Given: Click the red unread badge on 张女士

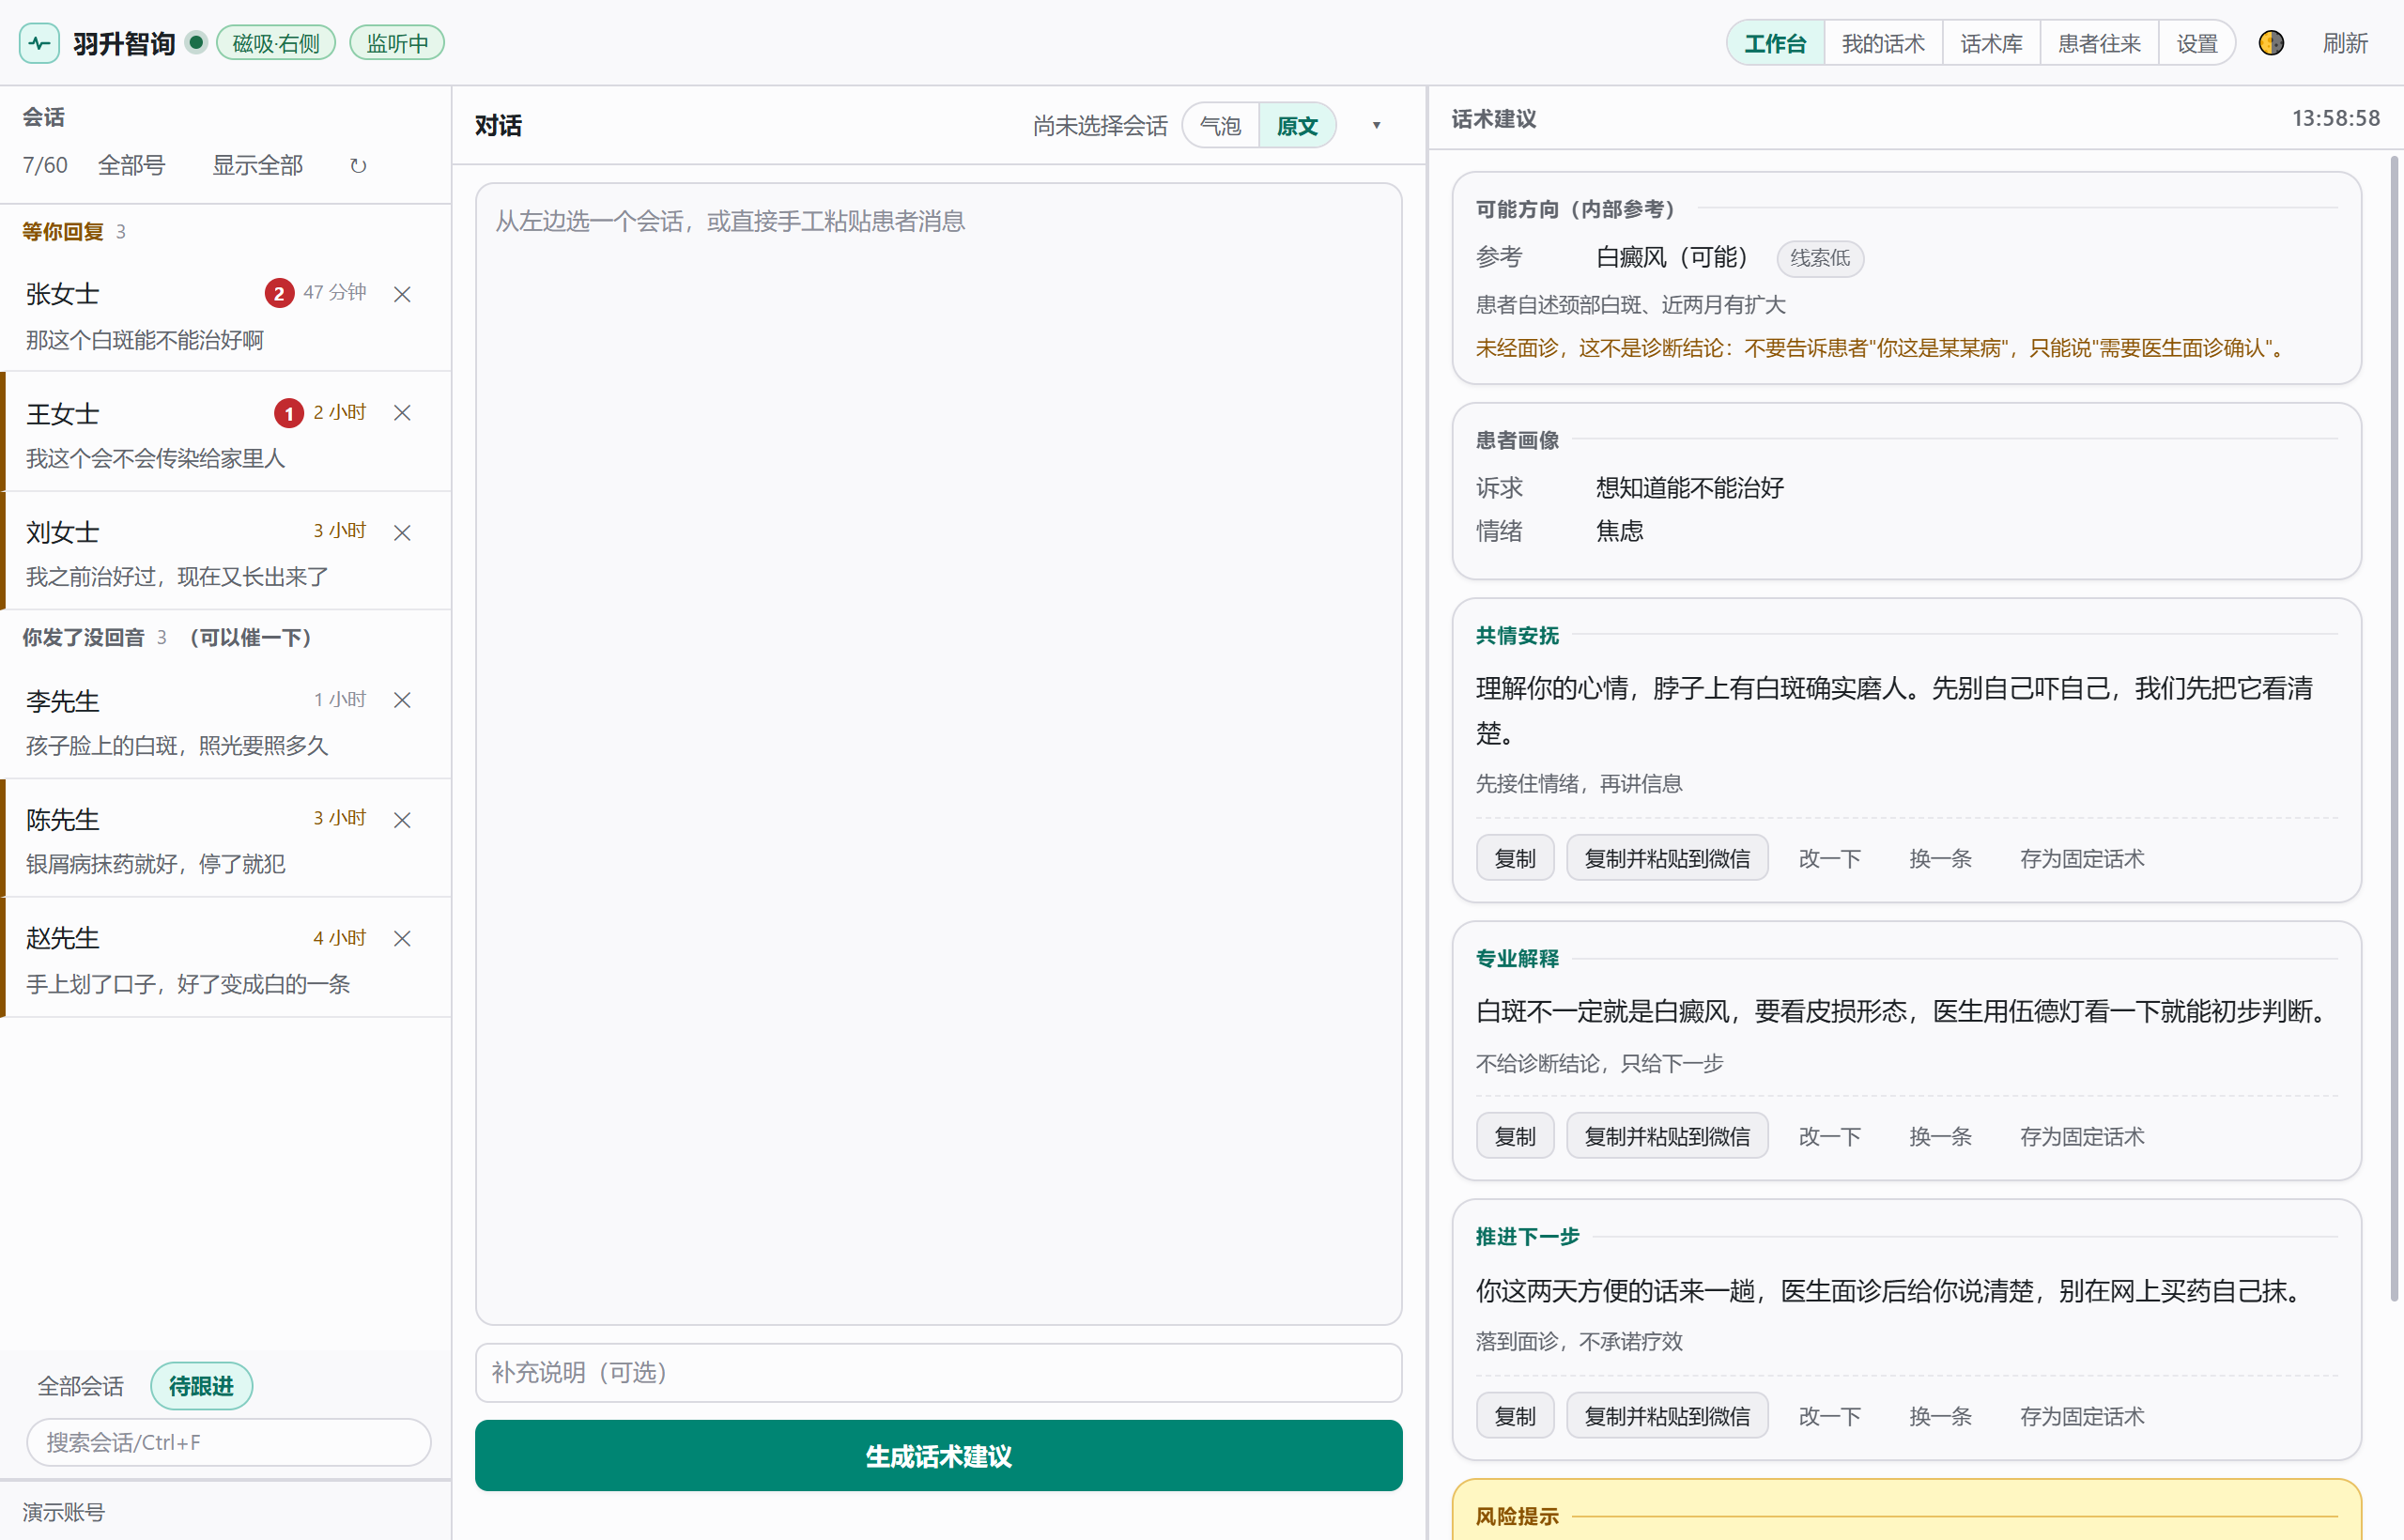Looking at the screenshot, I should point(279,293).
